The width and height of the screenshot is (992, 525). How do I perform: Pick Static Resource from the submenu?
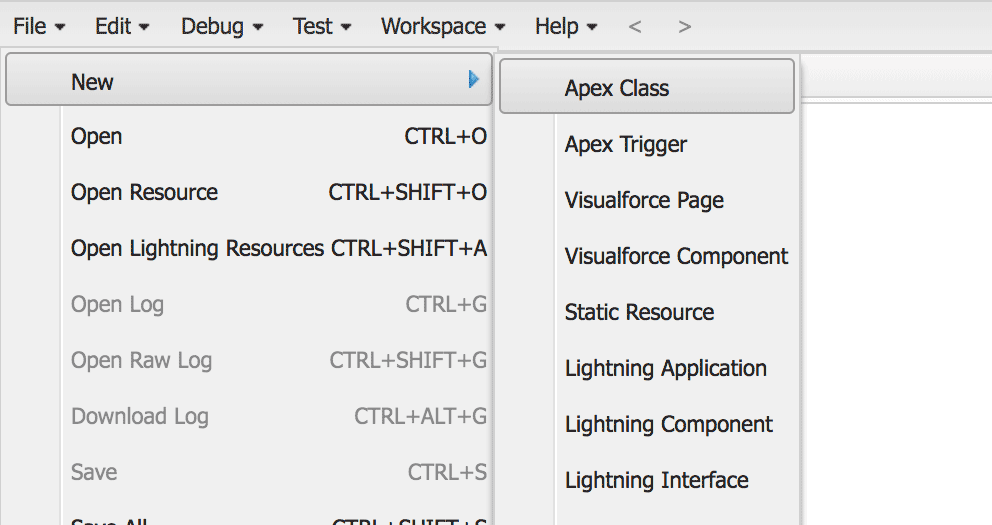coord(639,312)
